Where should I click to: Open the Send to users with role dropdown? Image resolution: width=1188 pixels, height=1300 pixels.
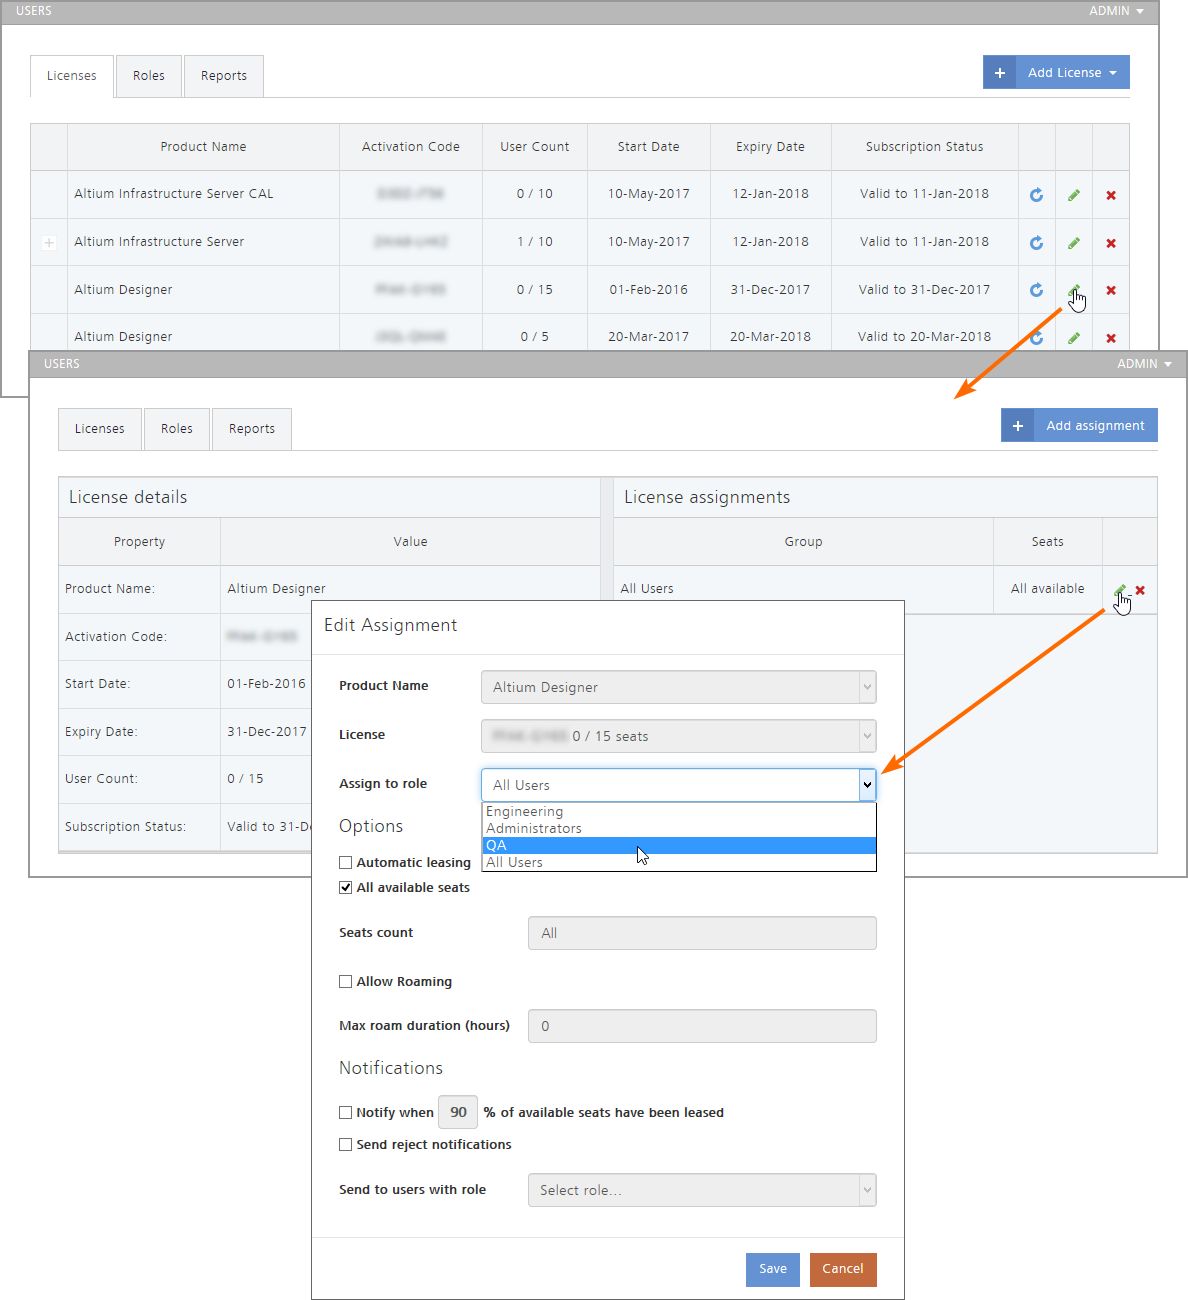tap(702, 1190)
